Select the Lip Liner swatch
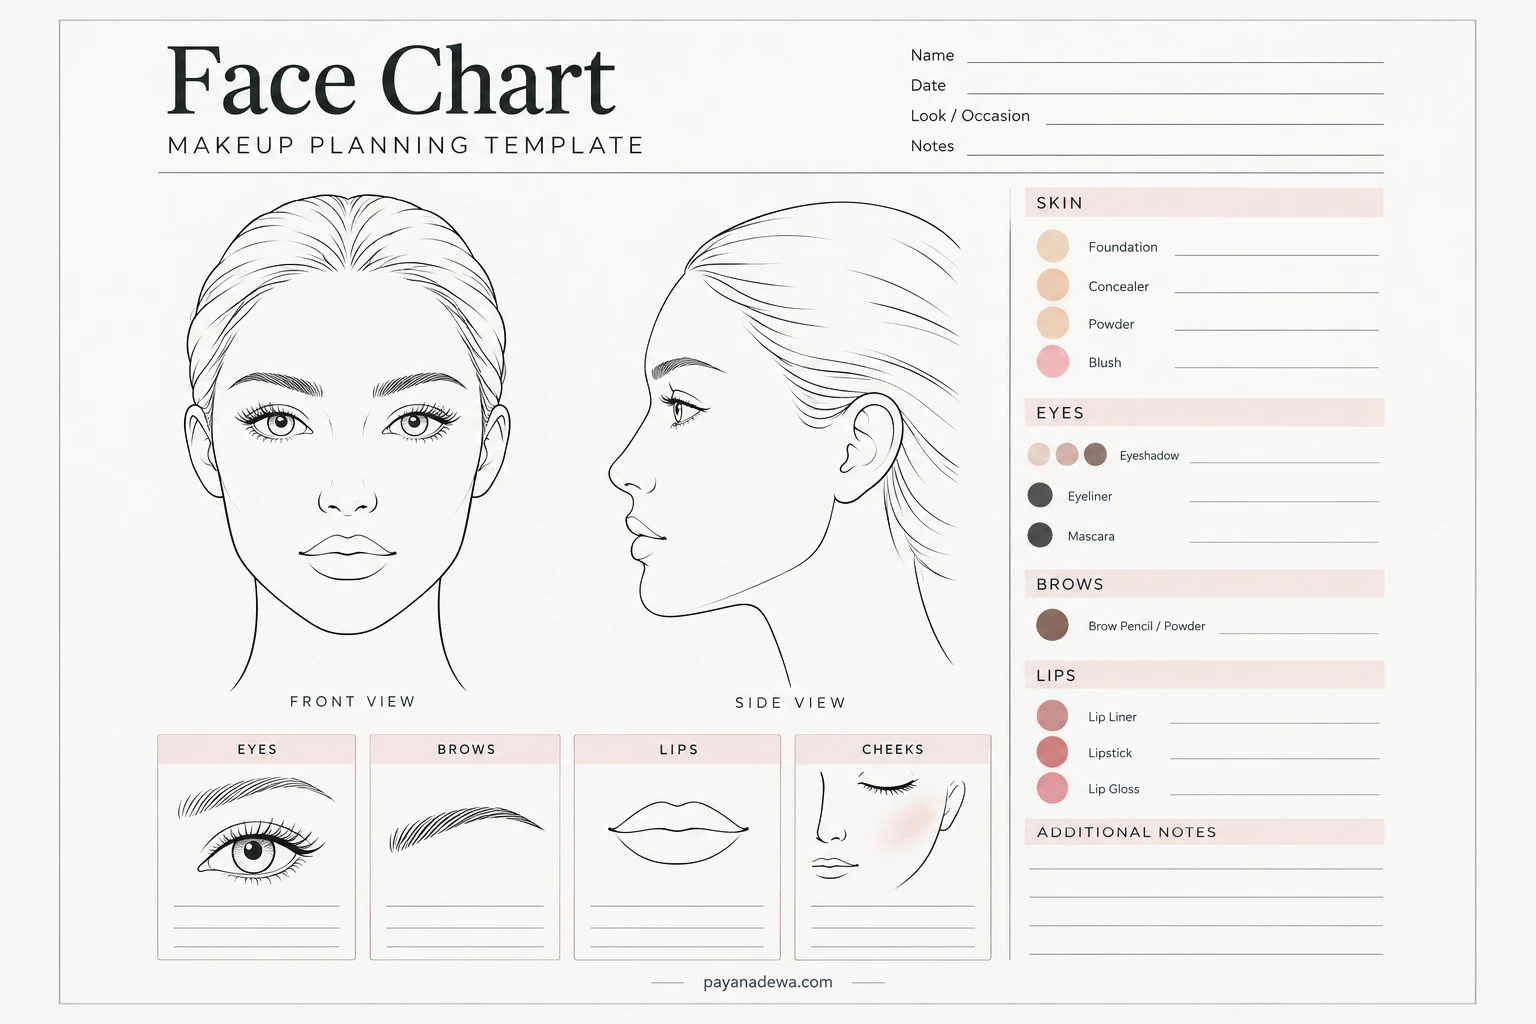The image size is (1536, 1024). (1052, 716)
